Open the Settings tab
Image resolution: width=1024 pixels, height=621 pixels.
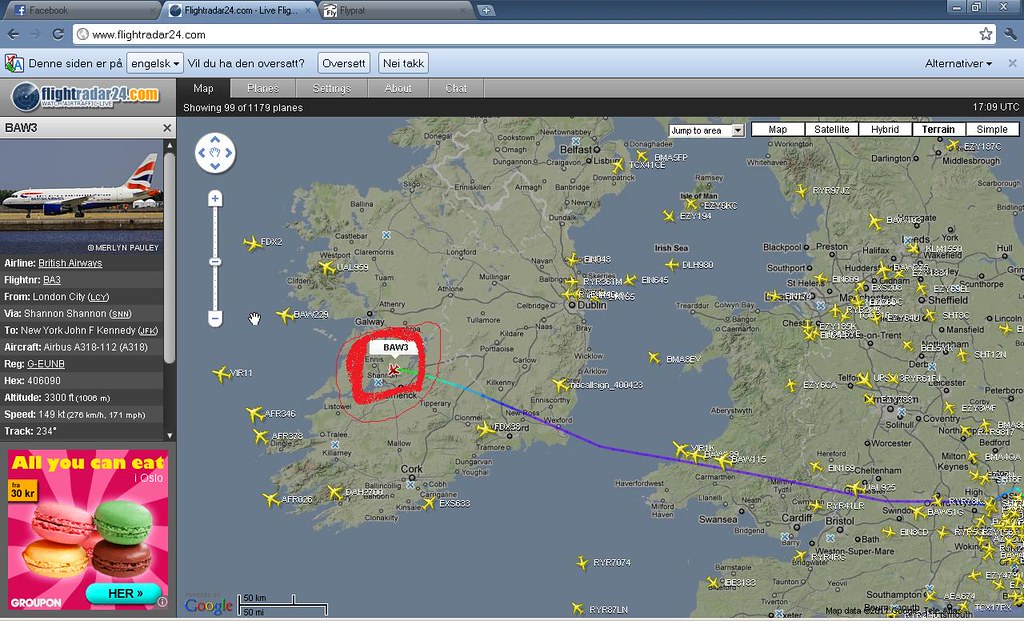332,88
